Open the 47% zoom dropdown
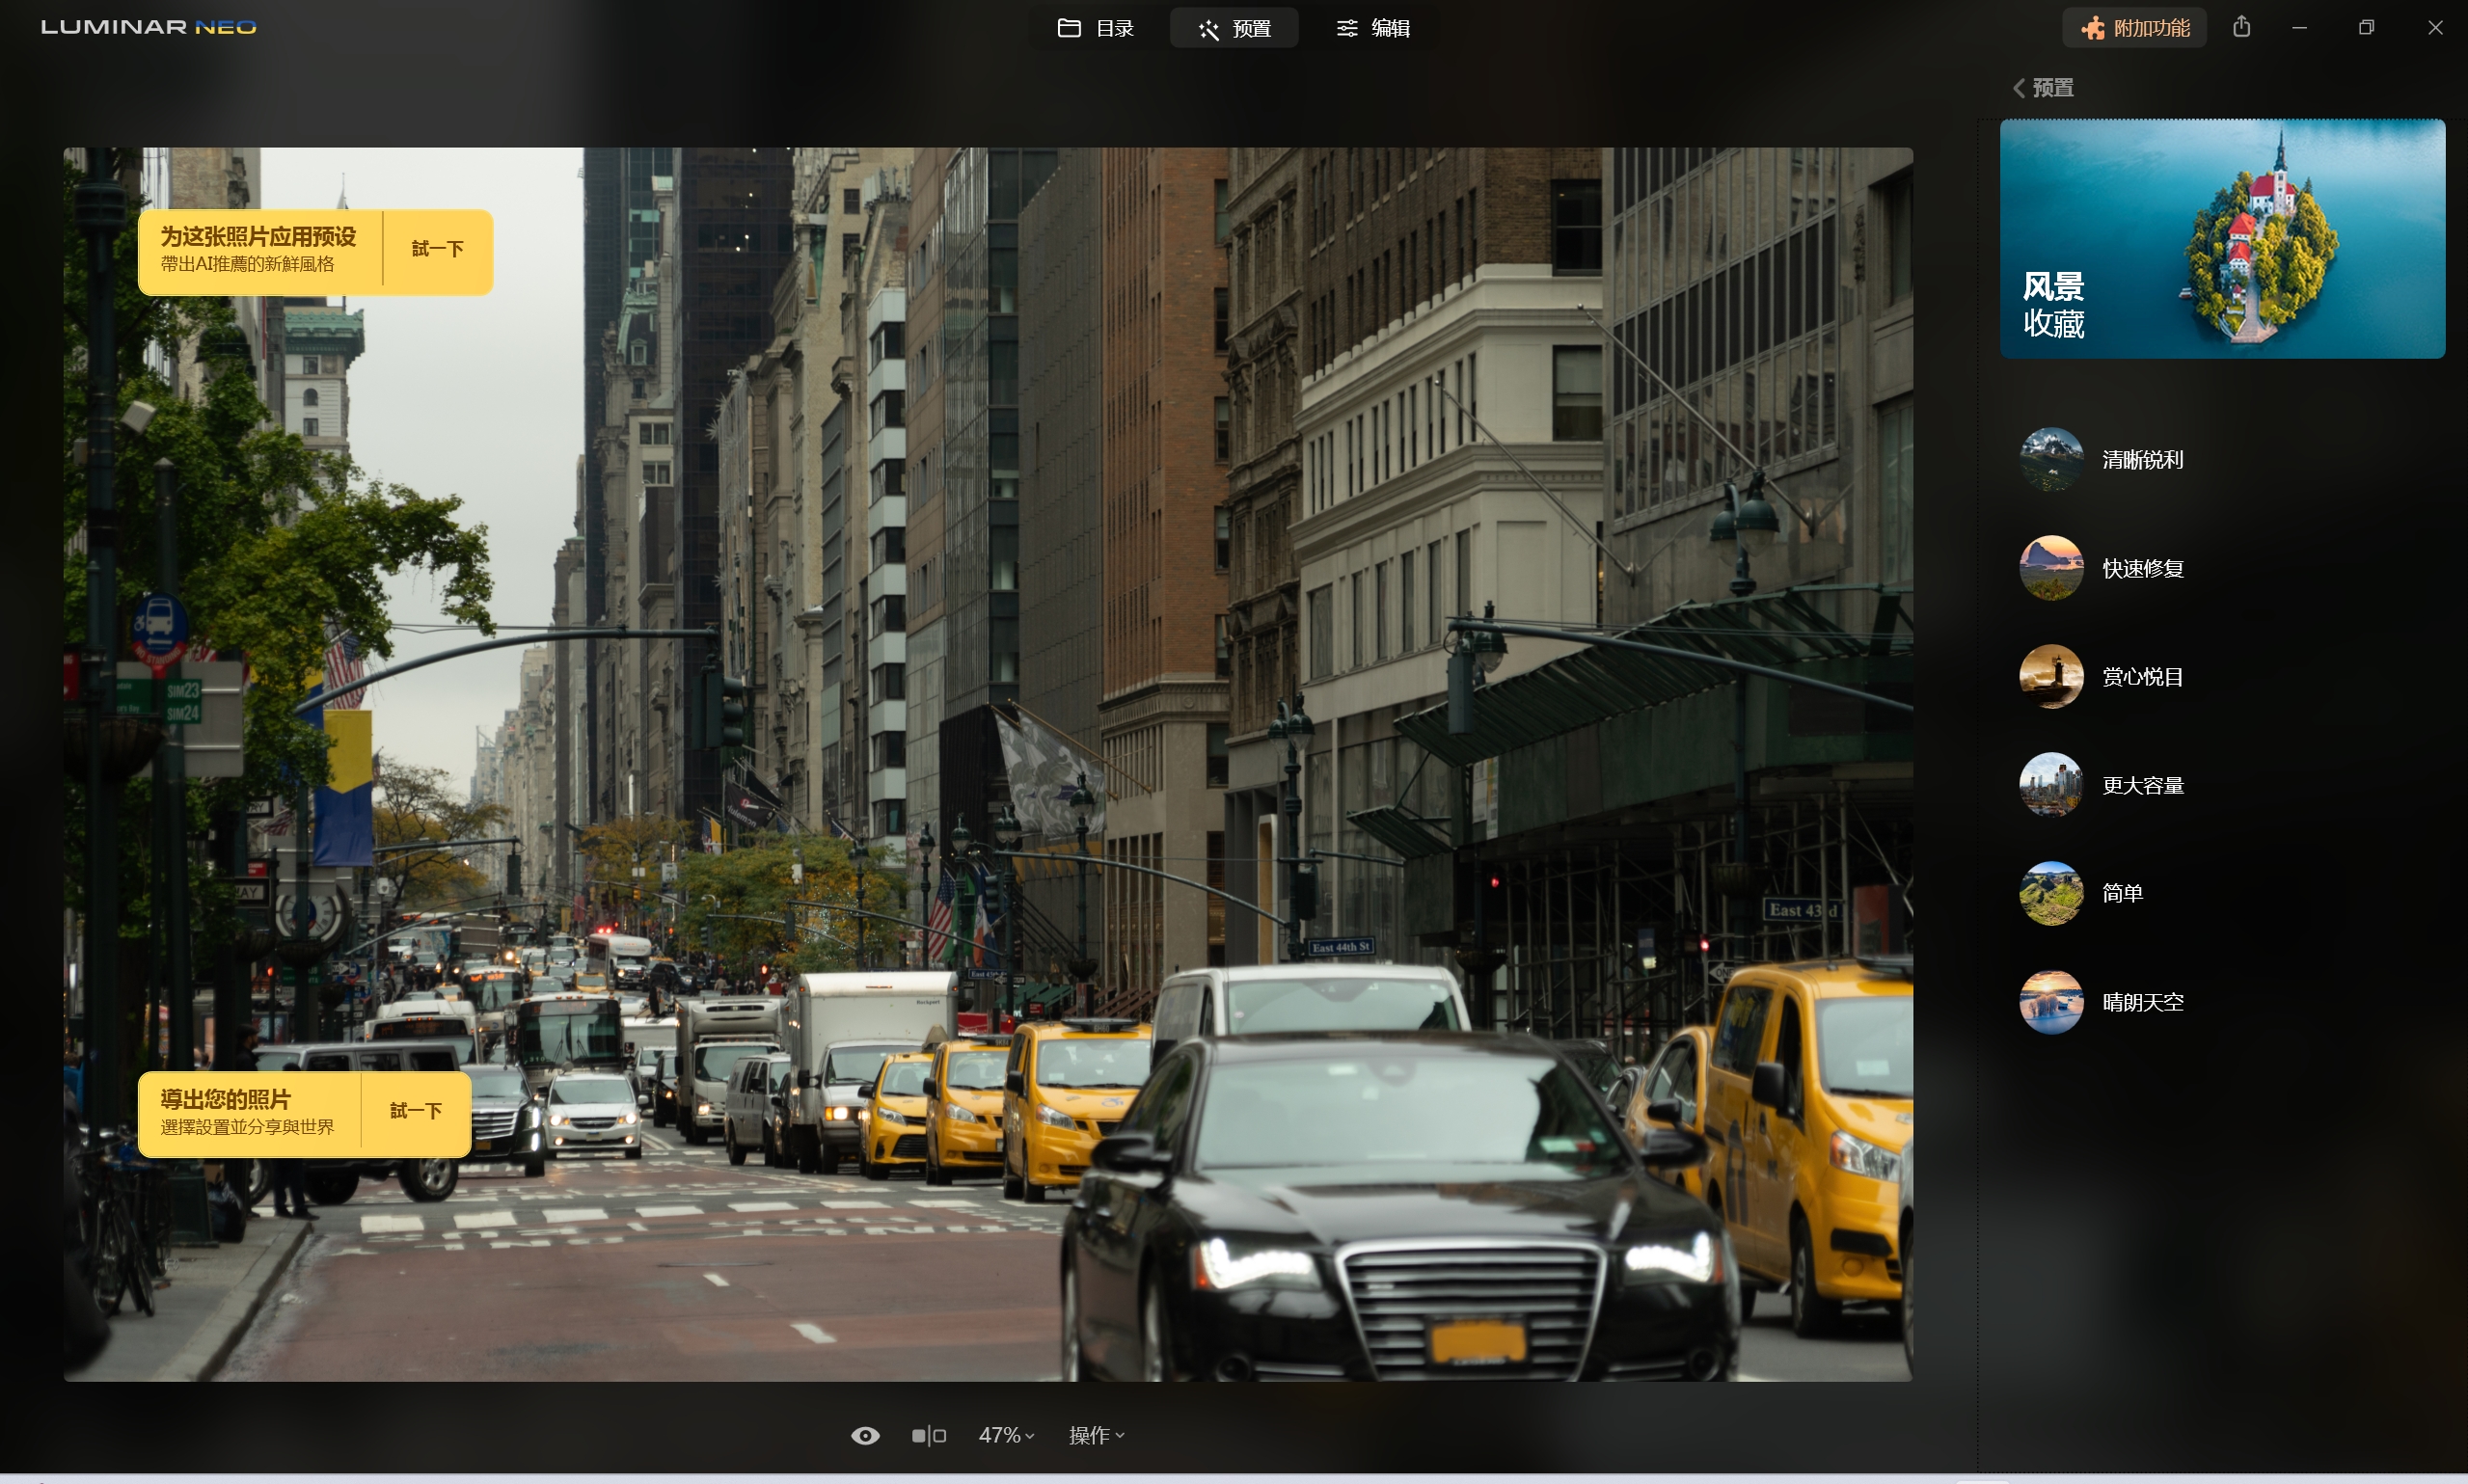 [x=1005, y=1435]
